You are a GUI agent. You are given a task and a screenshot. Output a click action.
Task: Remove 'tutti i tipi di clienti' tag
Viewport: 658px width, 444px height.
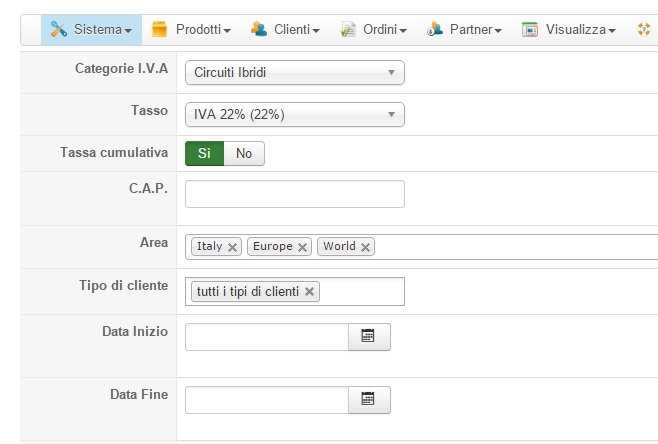pos(310,292)
